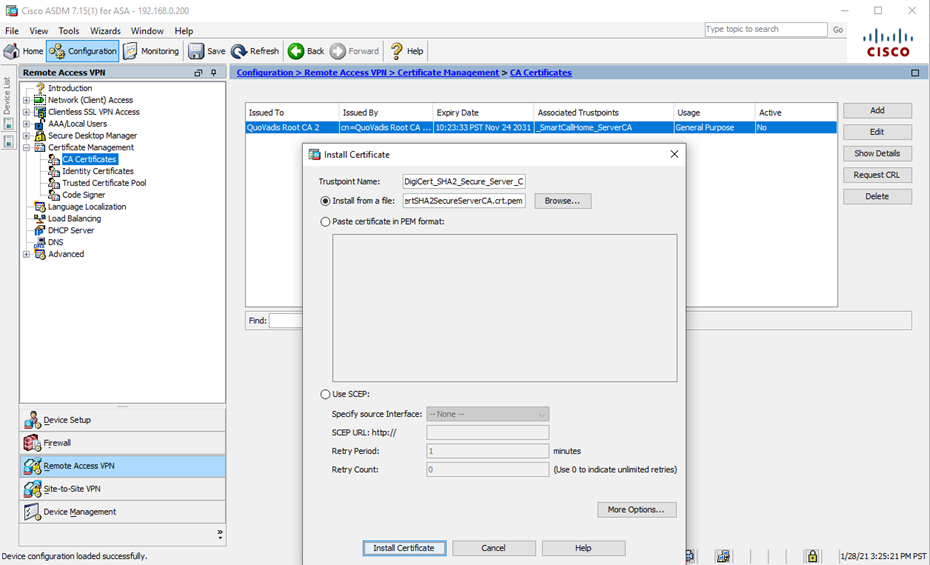The width and height of the screenshot is (930, 565).
Task: Click the More Options... button
Action: (636, 510)
